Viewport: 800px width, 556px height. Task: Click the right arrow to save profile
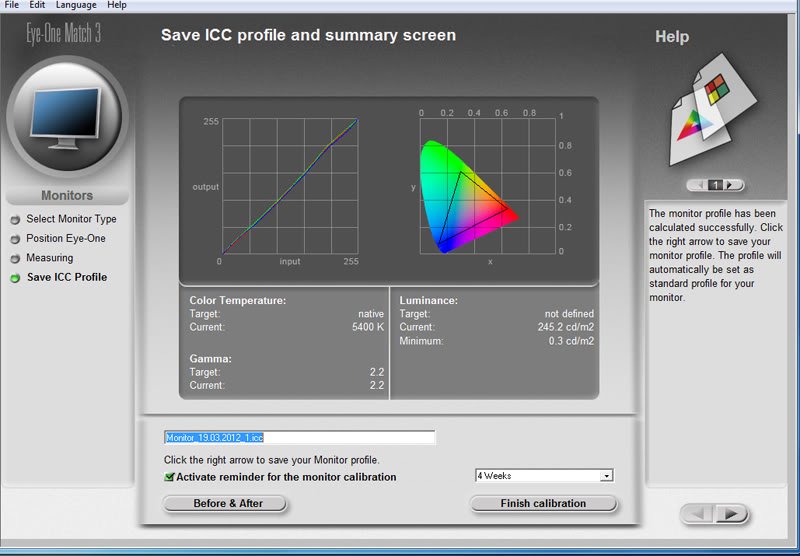(732, 514)
